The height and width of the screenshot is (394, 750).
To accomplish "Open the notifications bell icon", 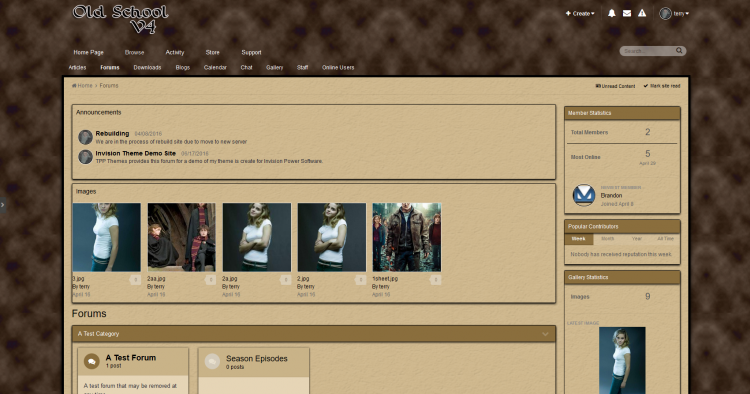I will (x=611, y=13).
